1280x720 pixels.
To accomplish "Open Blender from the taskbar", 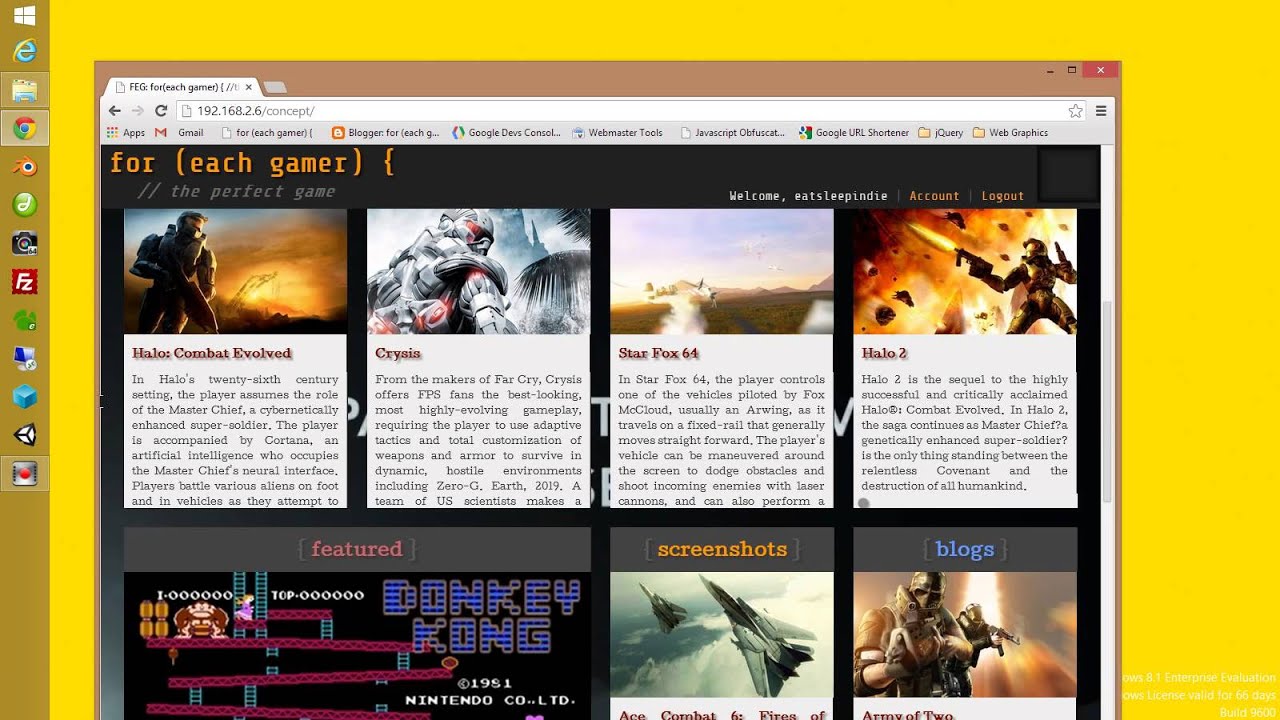I will coord(25,167).
